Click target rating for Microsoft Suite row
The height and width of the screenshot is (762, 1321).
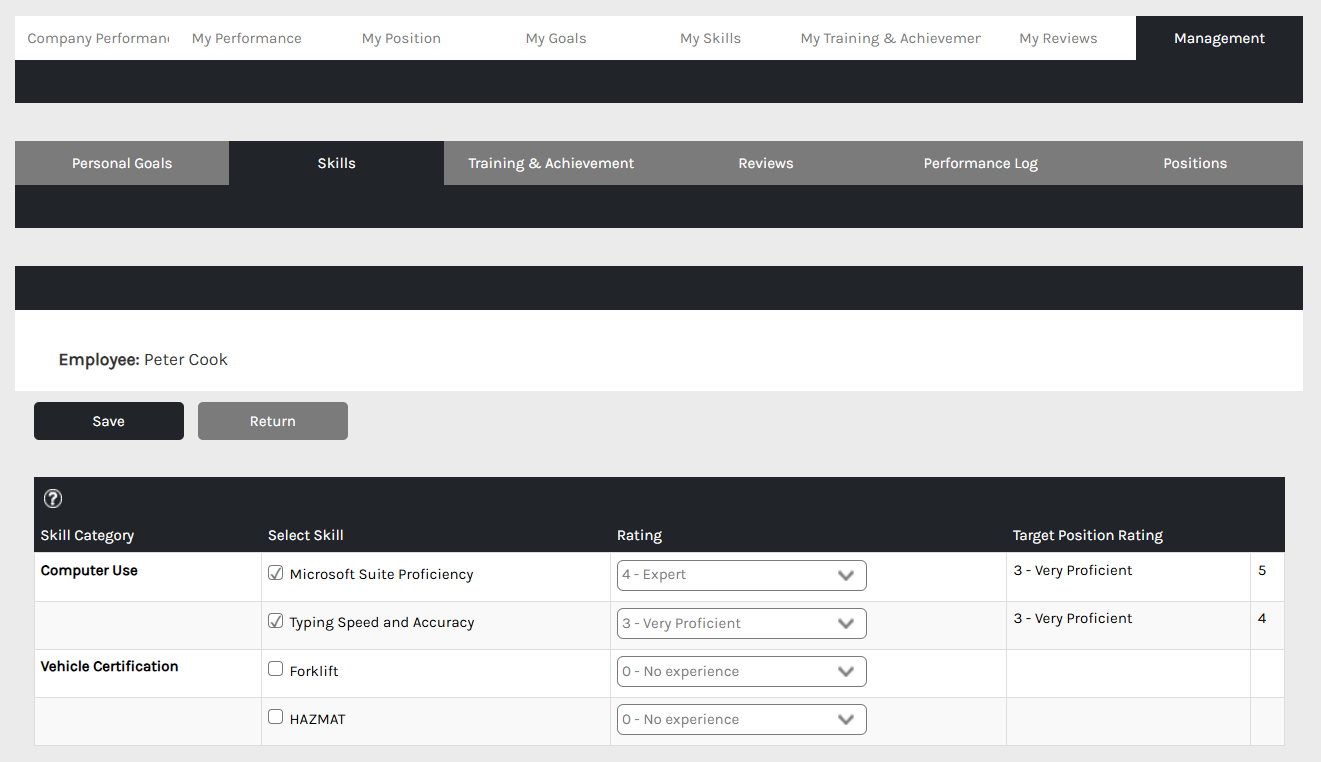tap(1073, 570)
